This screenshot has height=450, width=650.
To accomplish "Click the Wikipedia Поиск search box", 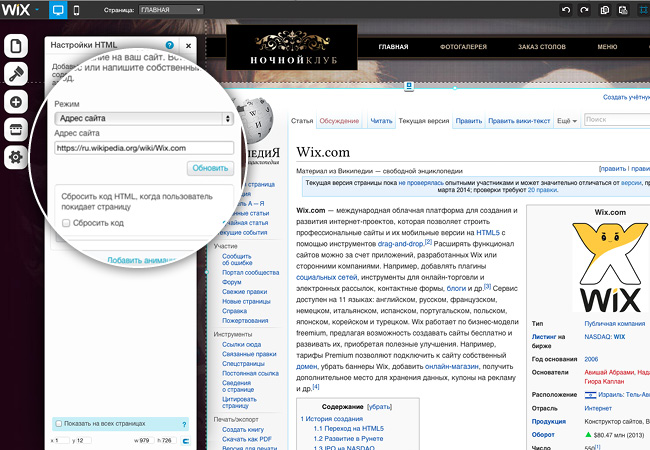I will (617, 119).
